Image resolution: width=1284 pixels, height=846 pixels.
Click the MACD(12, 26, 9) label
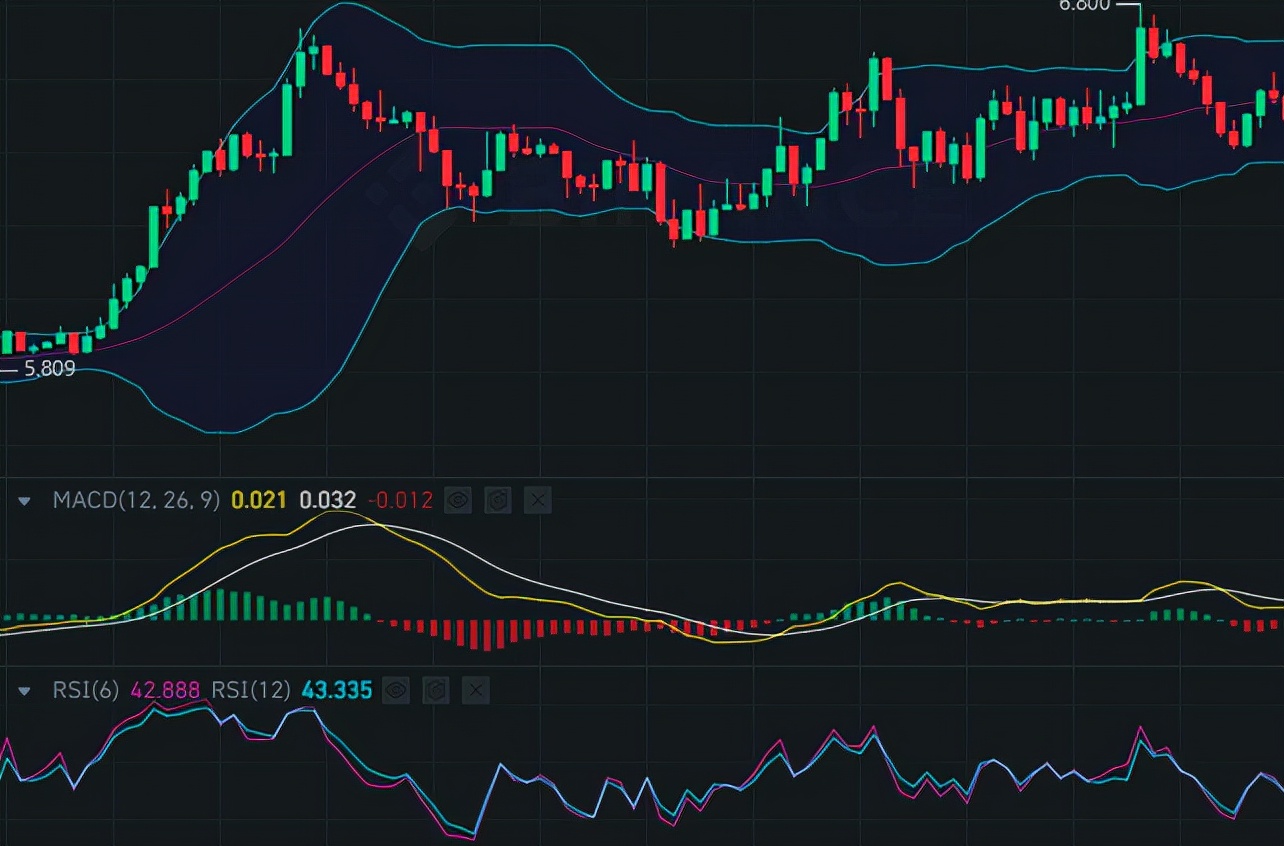point(136,500)
